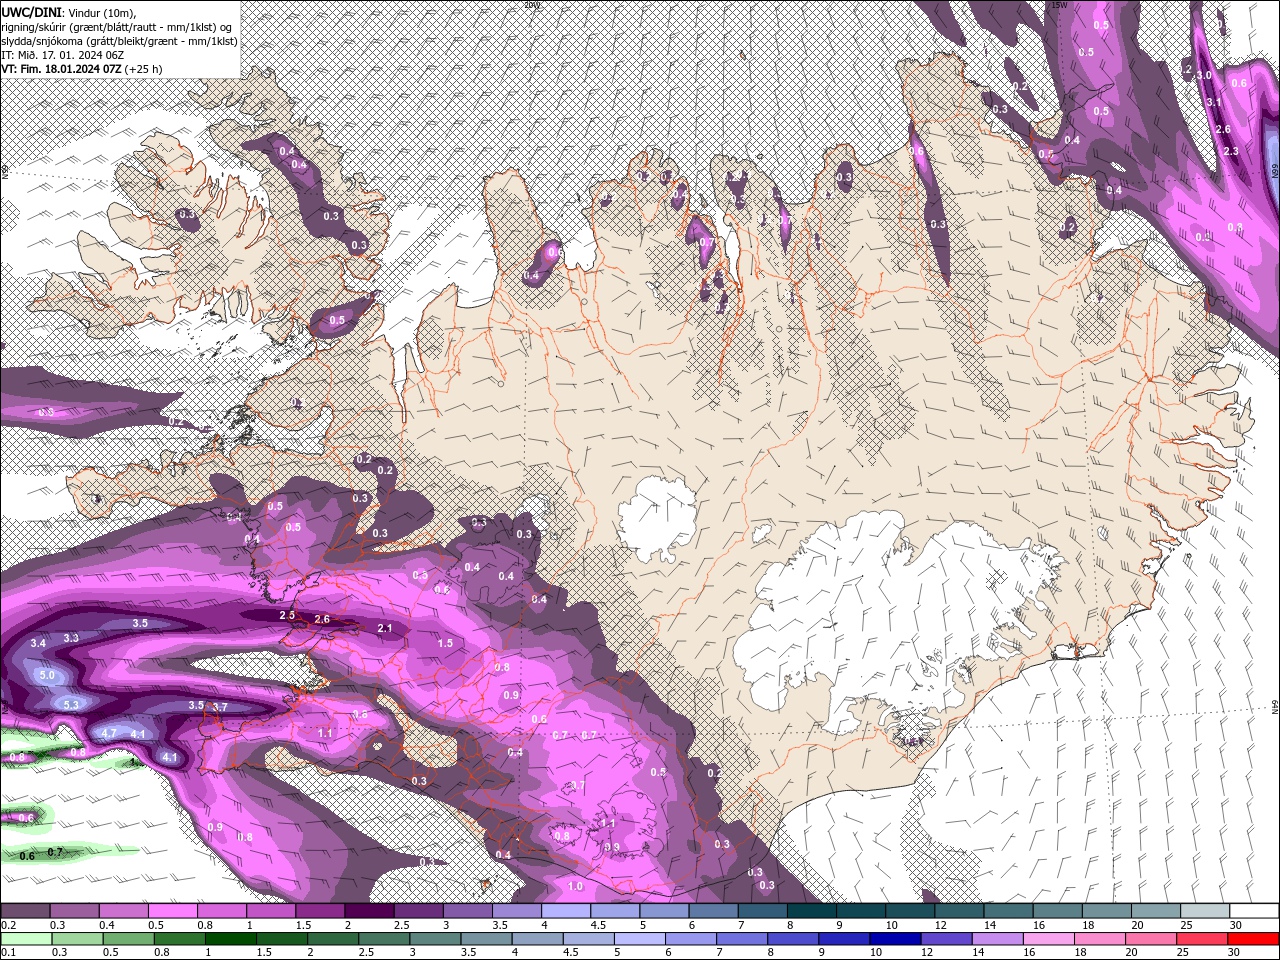Click the '1.0' value near the south coast
1280x960 pixels.
pyautogui.click(x=575, y=886)
